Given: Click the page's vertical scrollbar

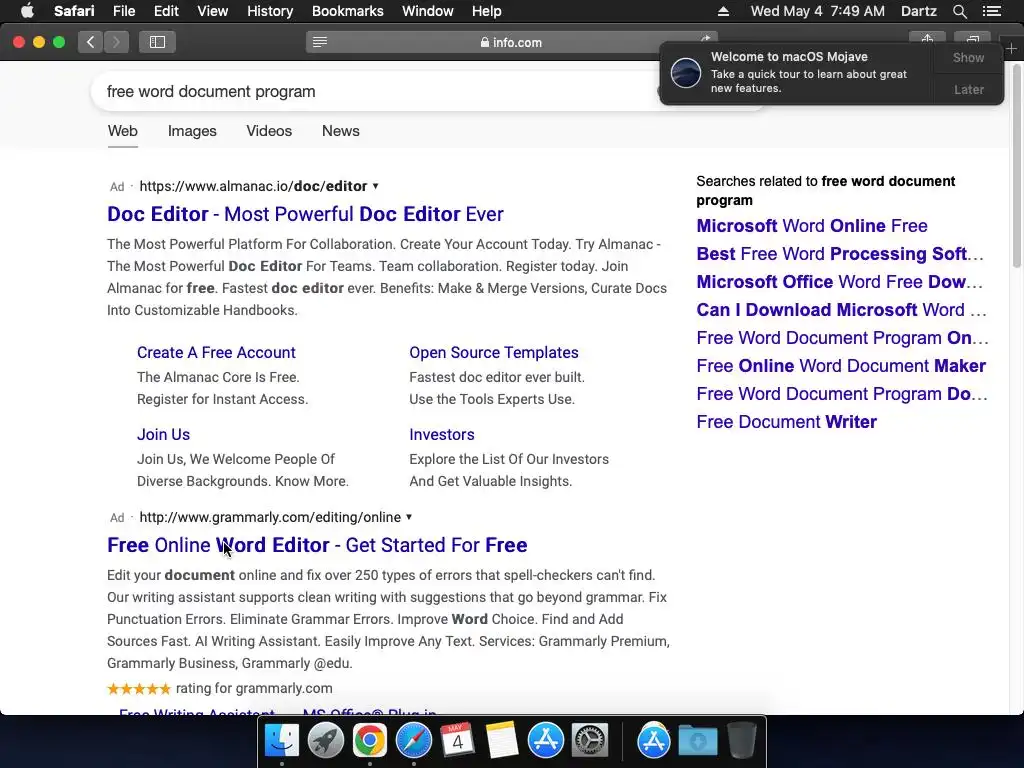Looking at the screenshot, I should coord(1016,165).
